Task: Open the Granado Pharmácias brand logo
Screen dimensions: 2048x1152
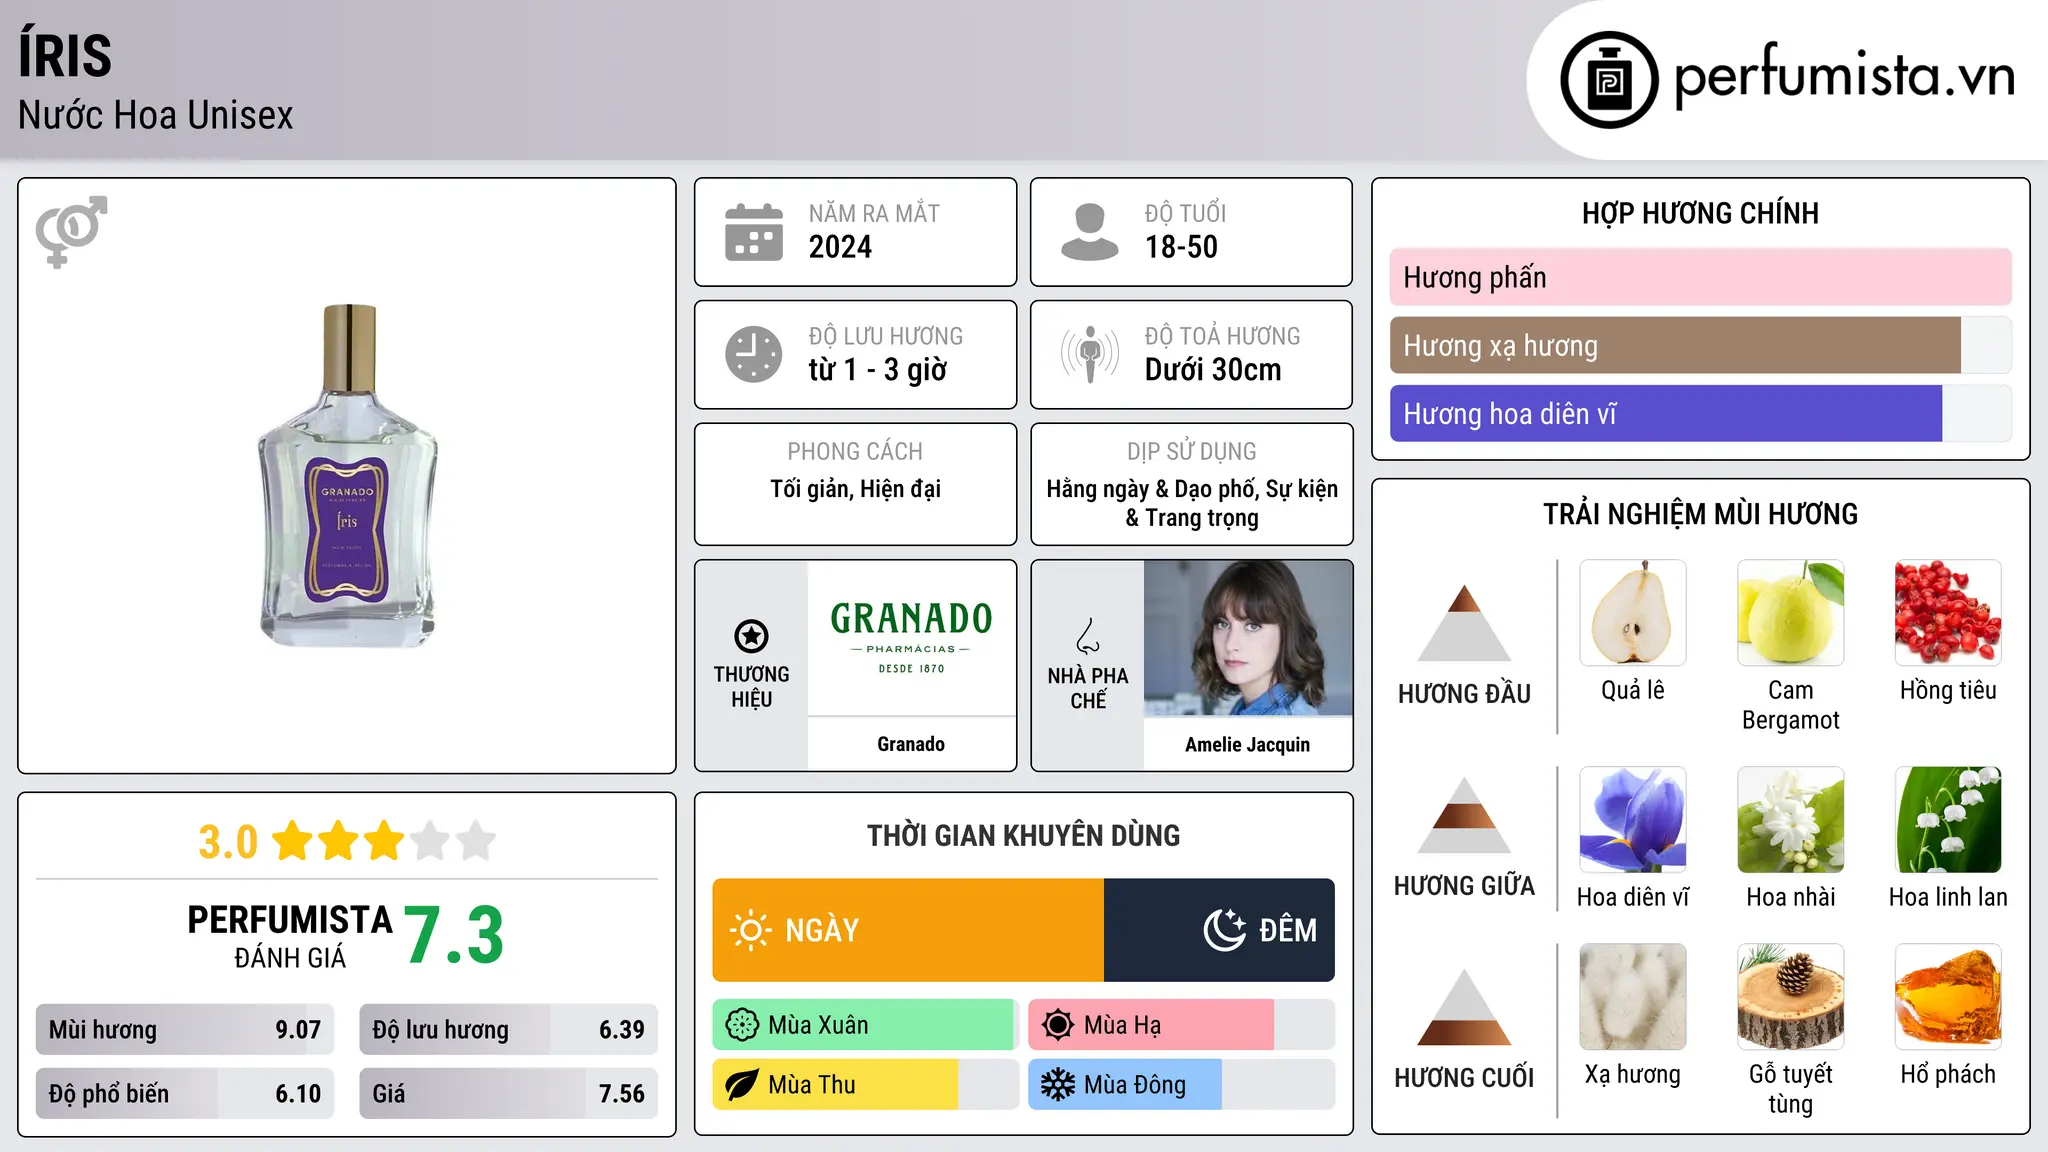Action: point(911,638)
